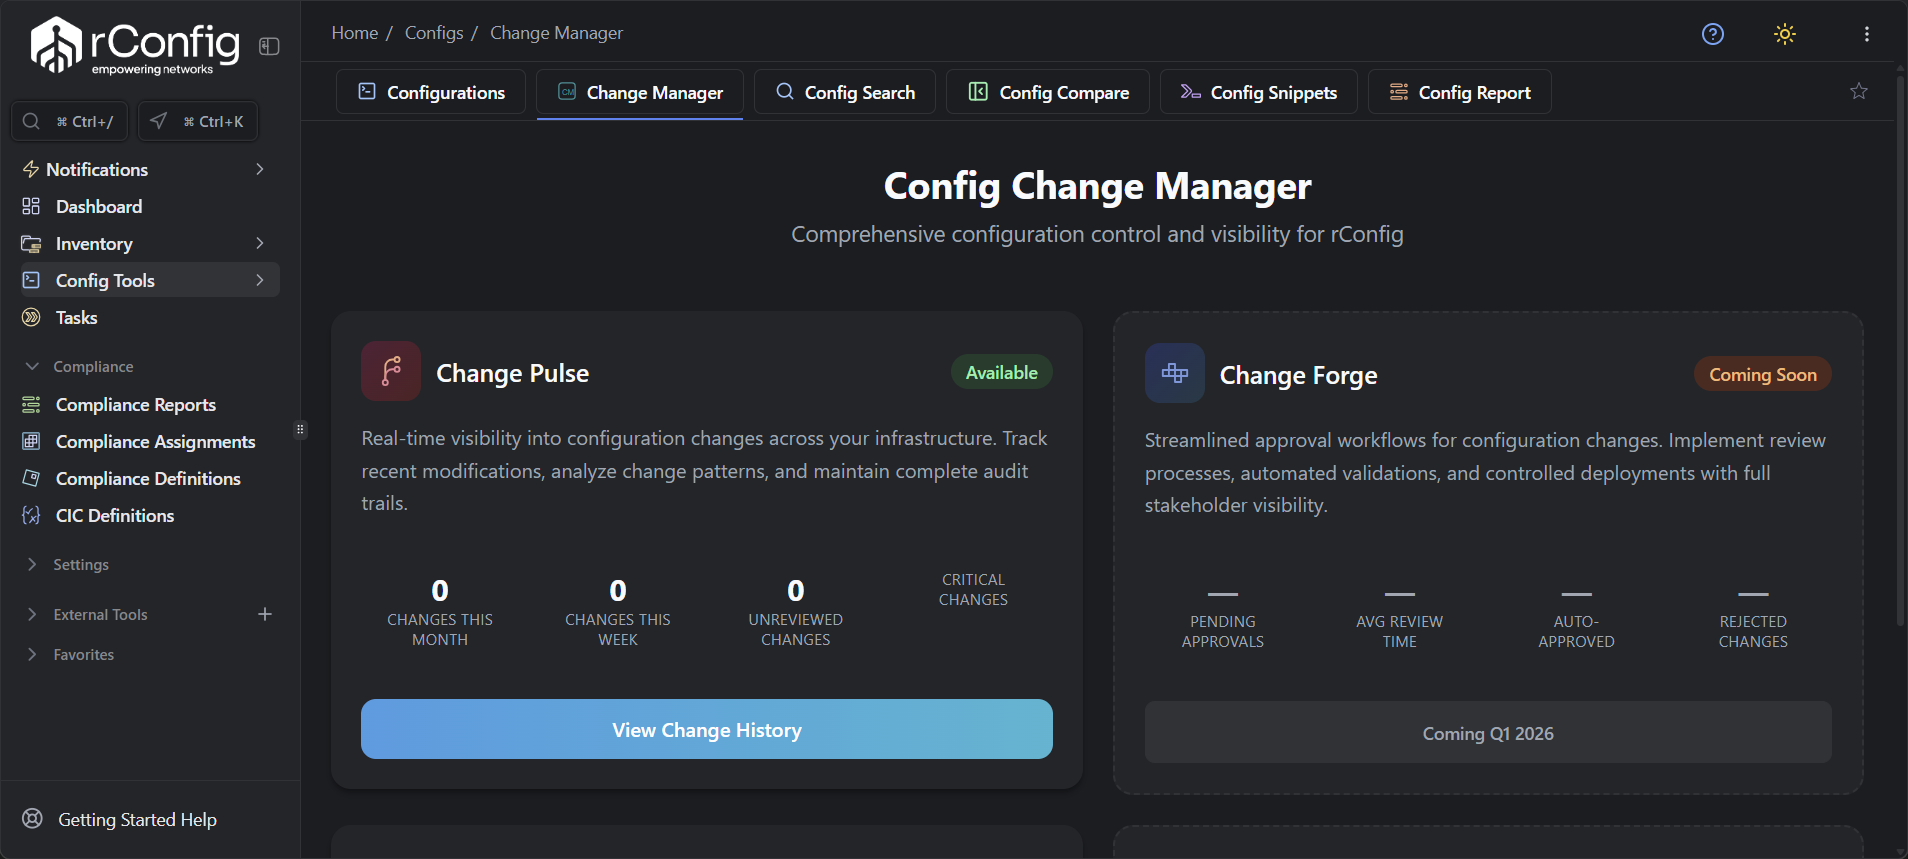Screen dimensions: 1908x859
Task: Open Dashboard from the sidebar
Action: [x=99, y=206]
